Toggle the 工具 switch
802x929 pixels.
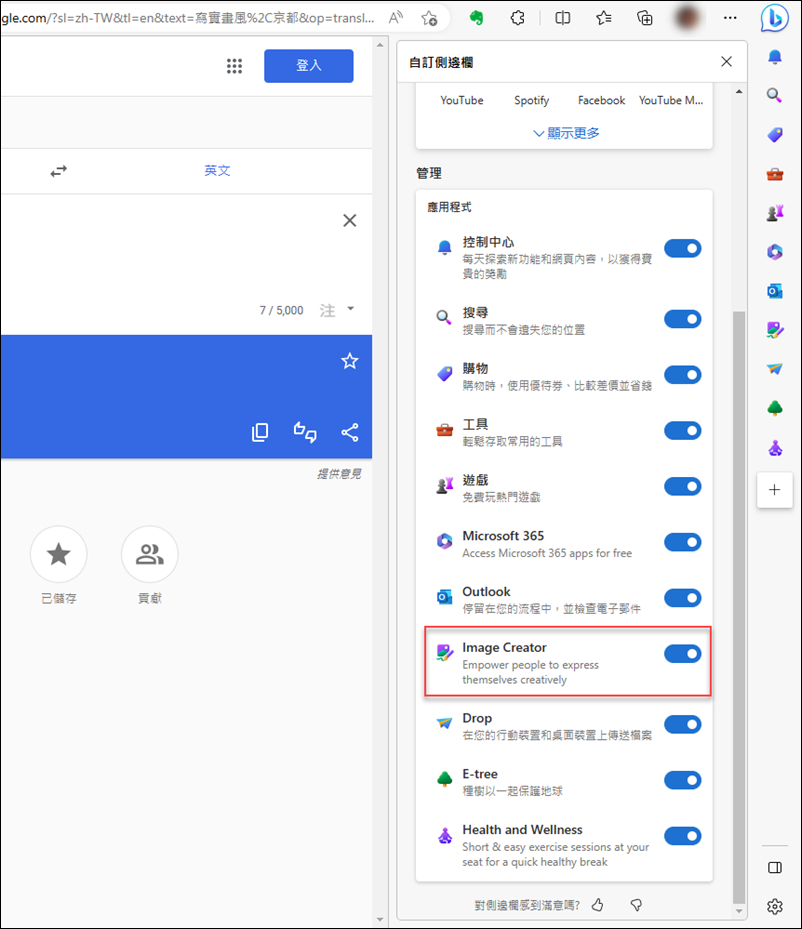[x=682, y=430]
